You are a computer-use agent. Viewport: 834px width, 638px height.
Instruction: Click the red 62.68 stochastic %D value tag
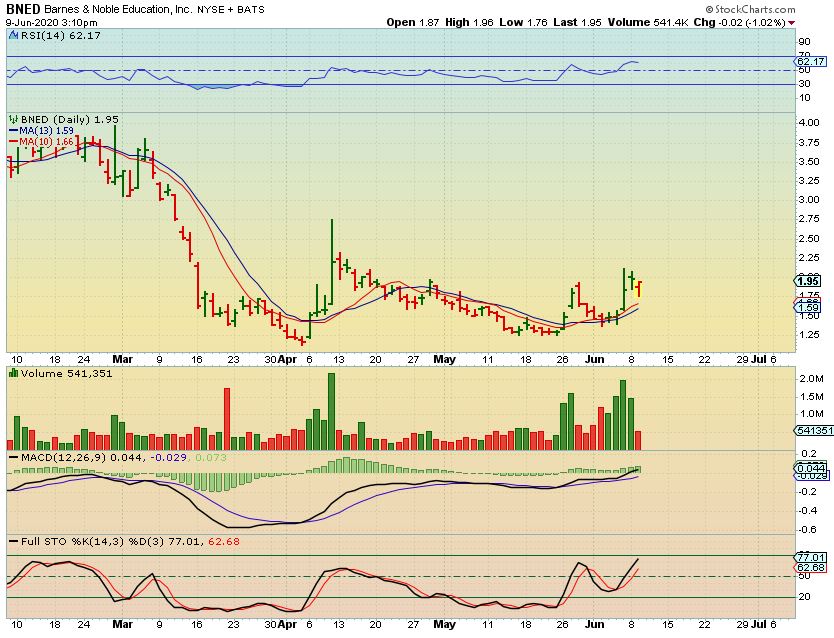coord(811,568)
